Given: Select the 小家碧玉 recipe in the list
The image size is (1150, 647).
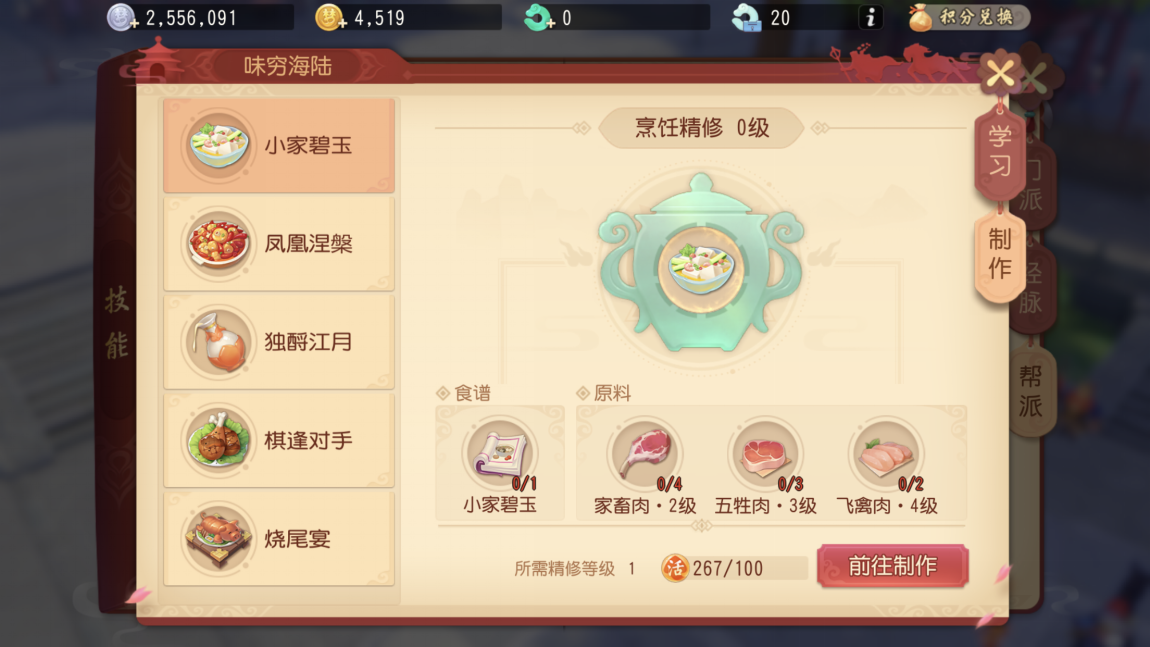Looking at the screenshot, I should click(279, 145).
